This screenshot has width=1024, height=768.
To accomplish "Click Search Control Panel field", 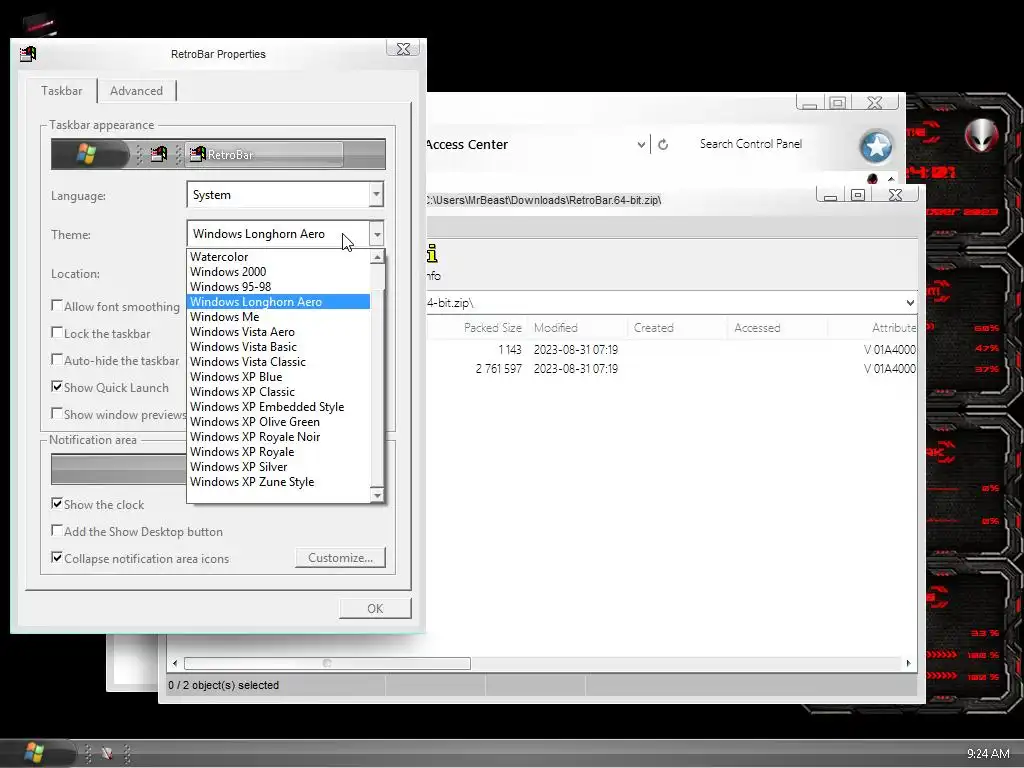I will [x=751, y=144].
